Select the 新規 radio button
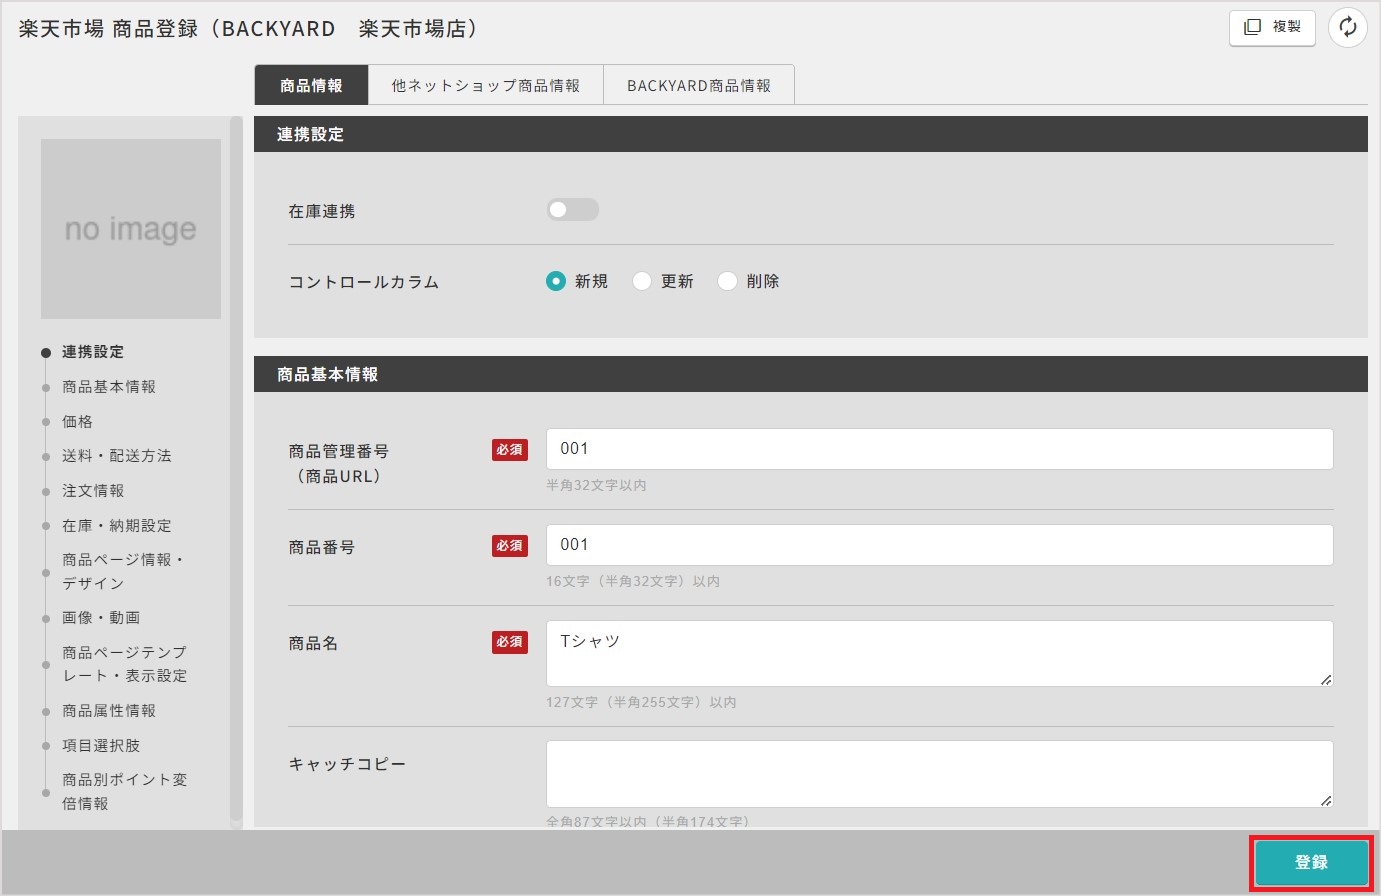 [556, 281]
